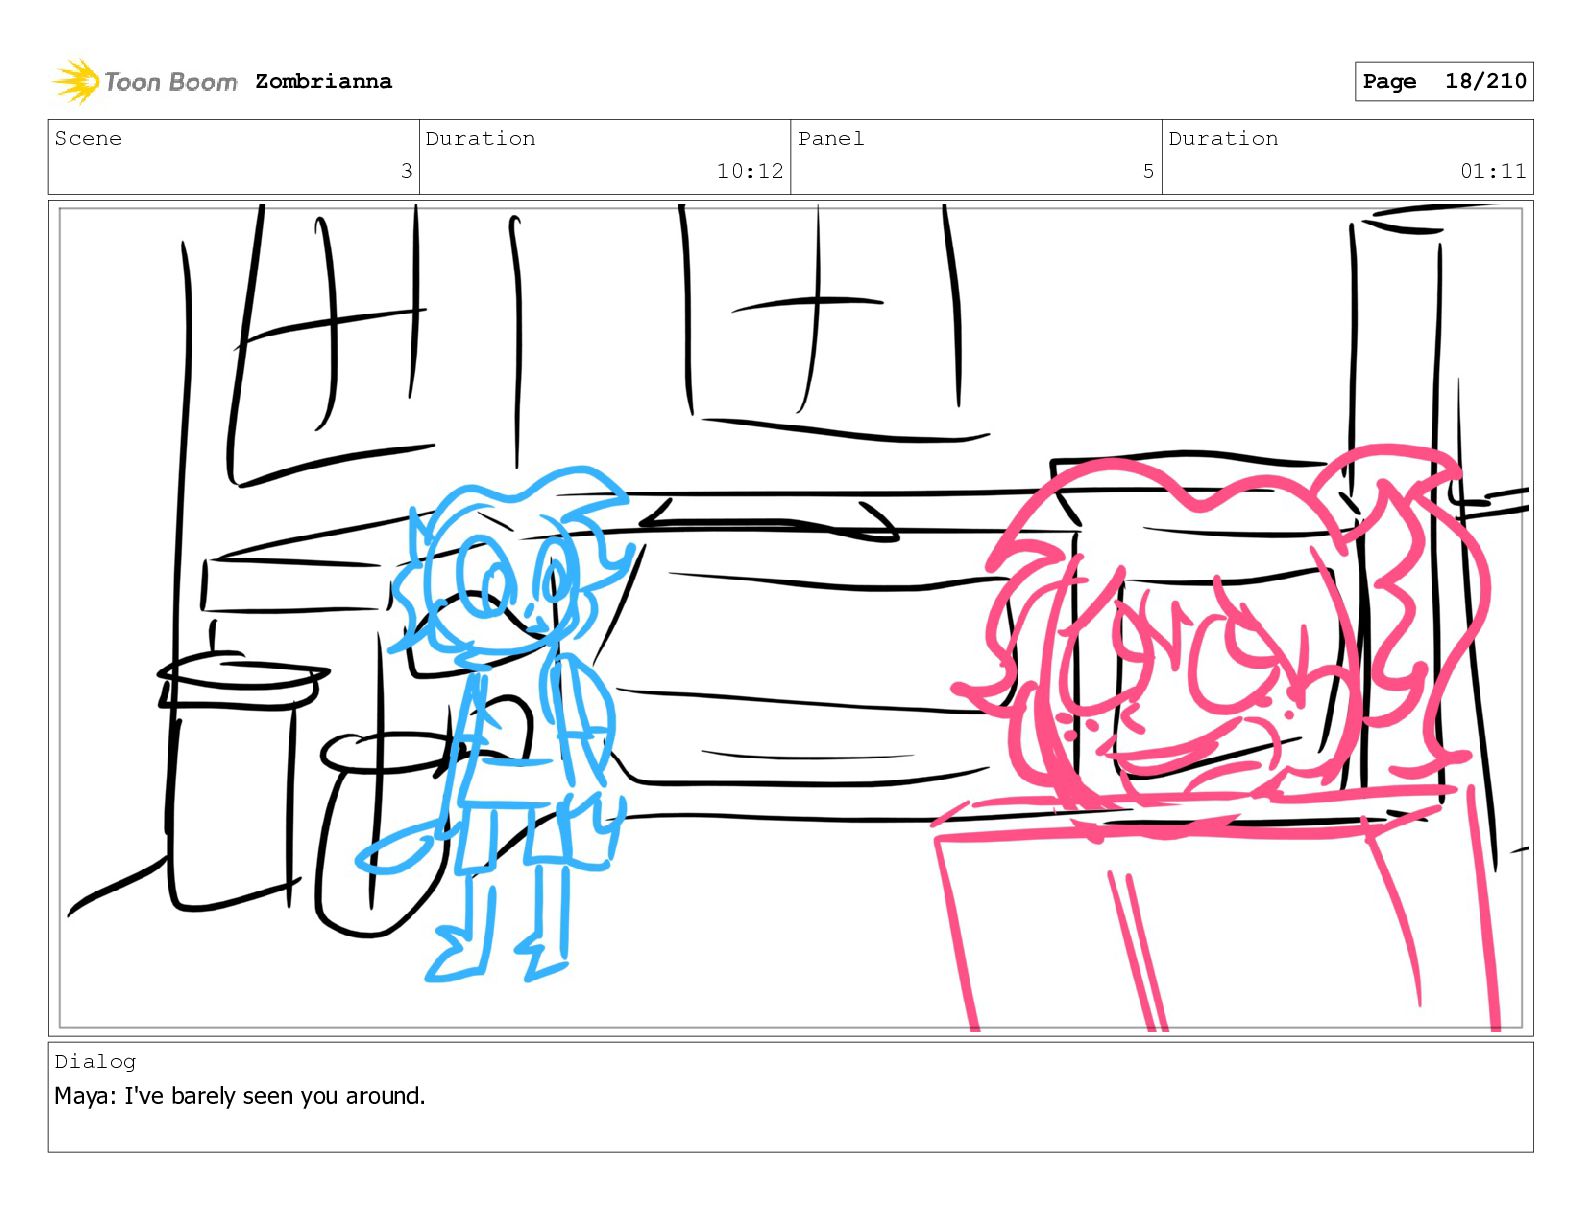Select the 'Zombrianna' project title

[x=323, y=81]
